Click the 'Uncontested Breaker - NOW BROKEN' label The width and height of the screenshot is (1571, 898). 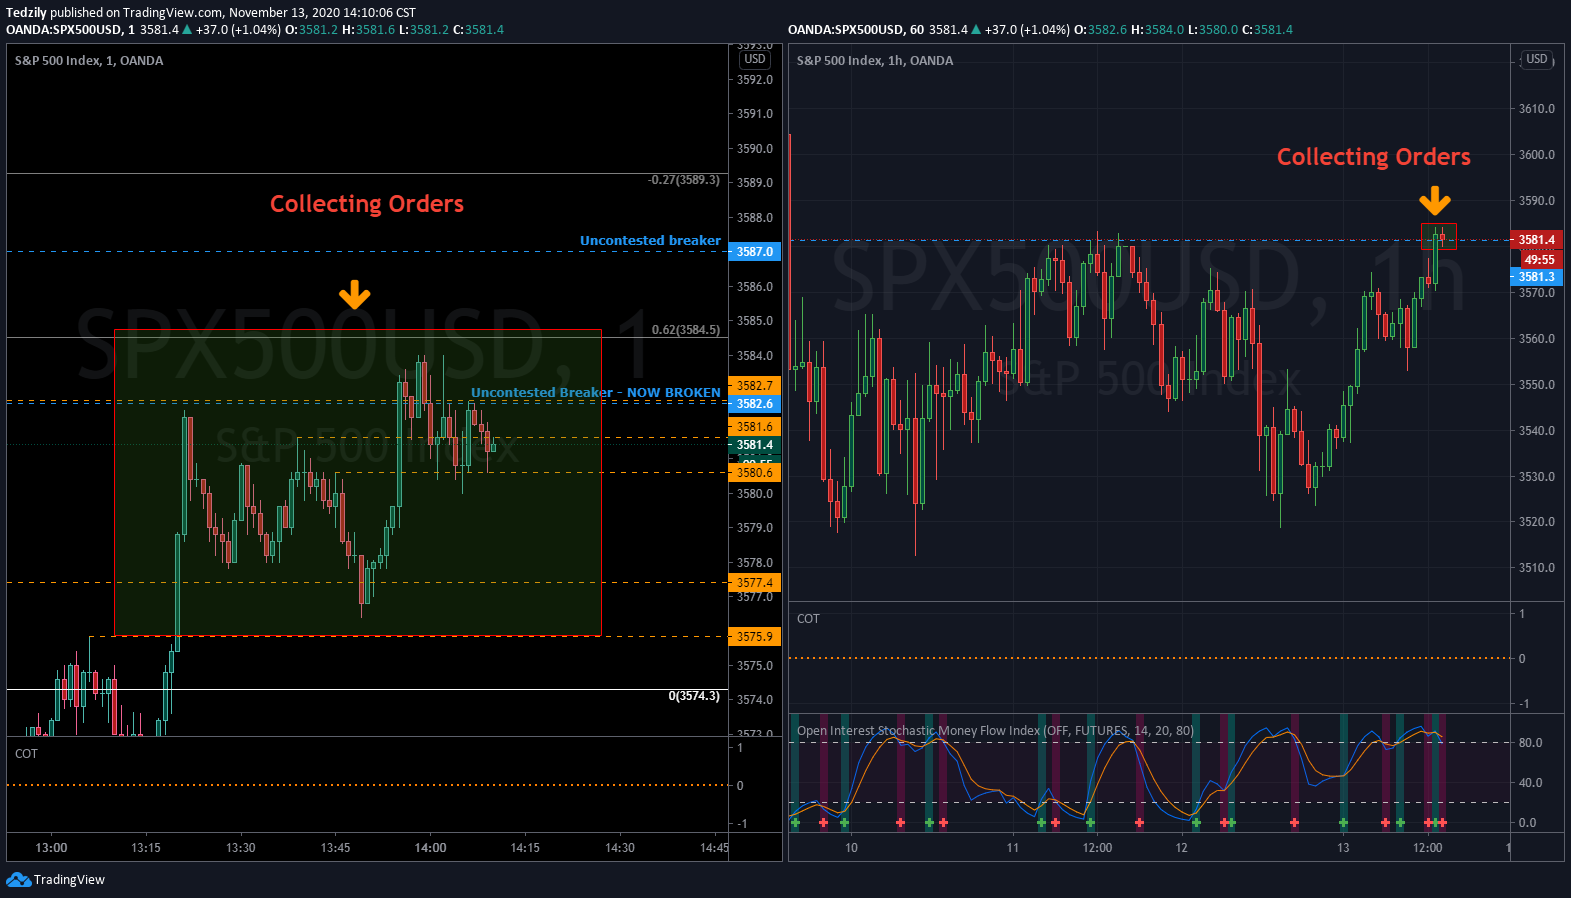click(x=596, y=393)
